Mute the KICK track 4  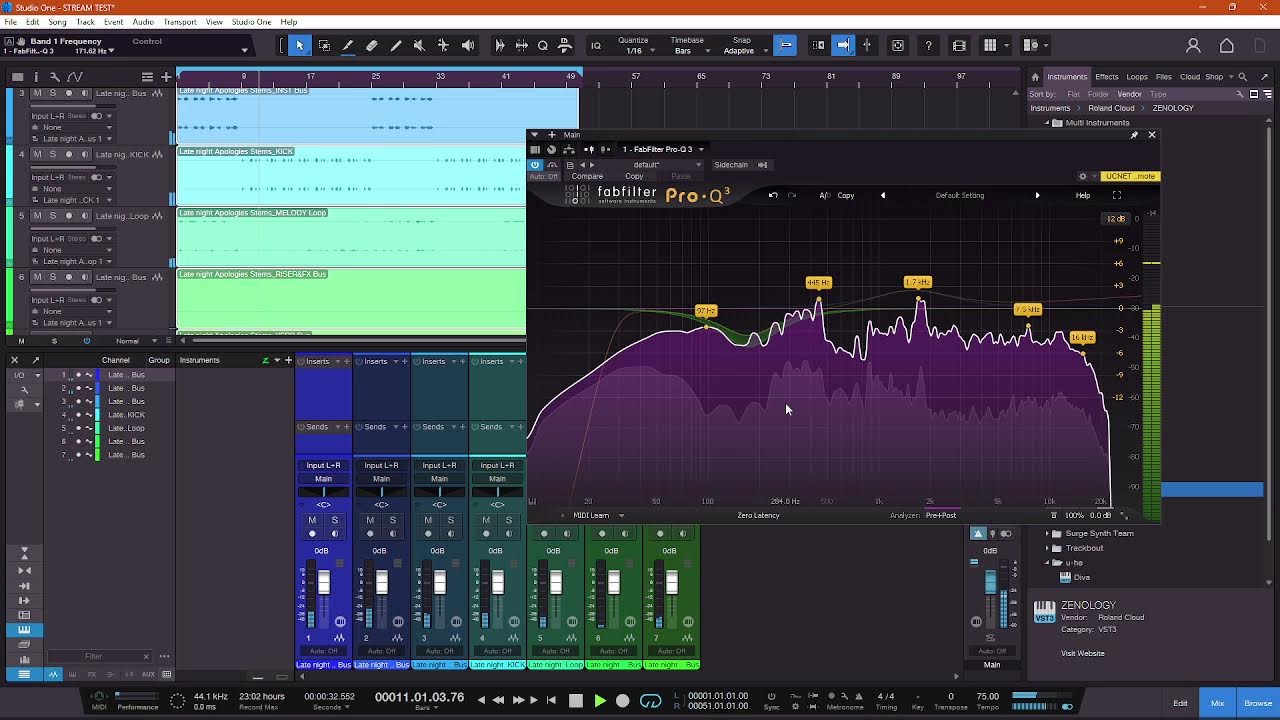pos(37,154)
